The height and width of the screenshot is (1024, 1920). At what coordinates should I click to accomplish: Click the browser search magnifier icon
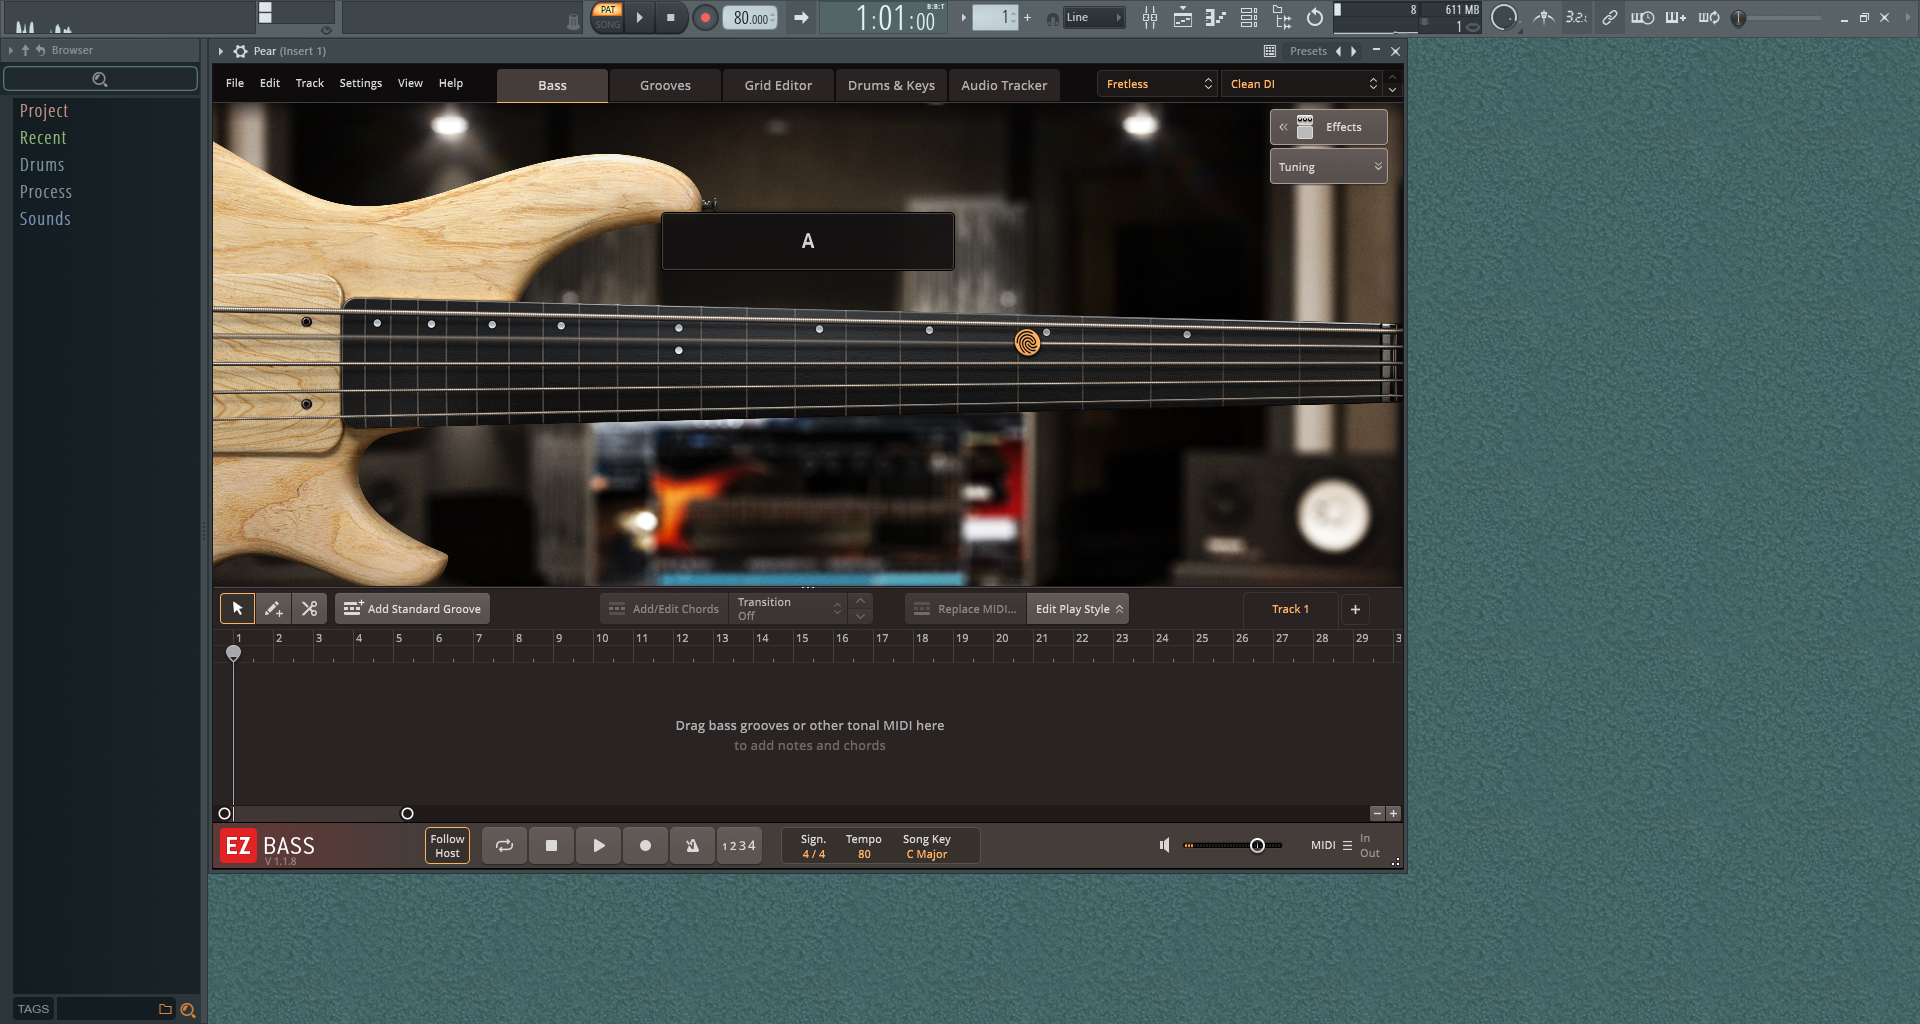click(100, 79)
